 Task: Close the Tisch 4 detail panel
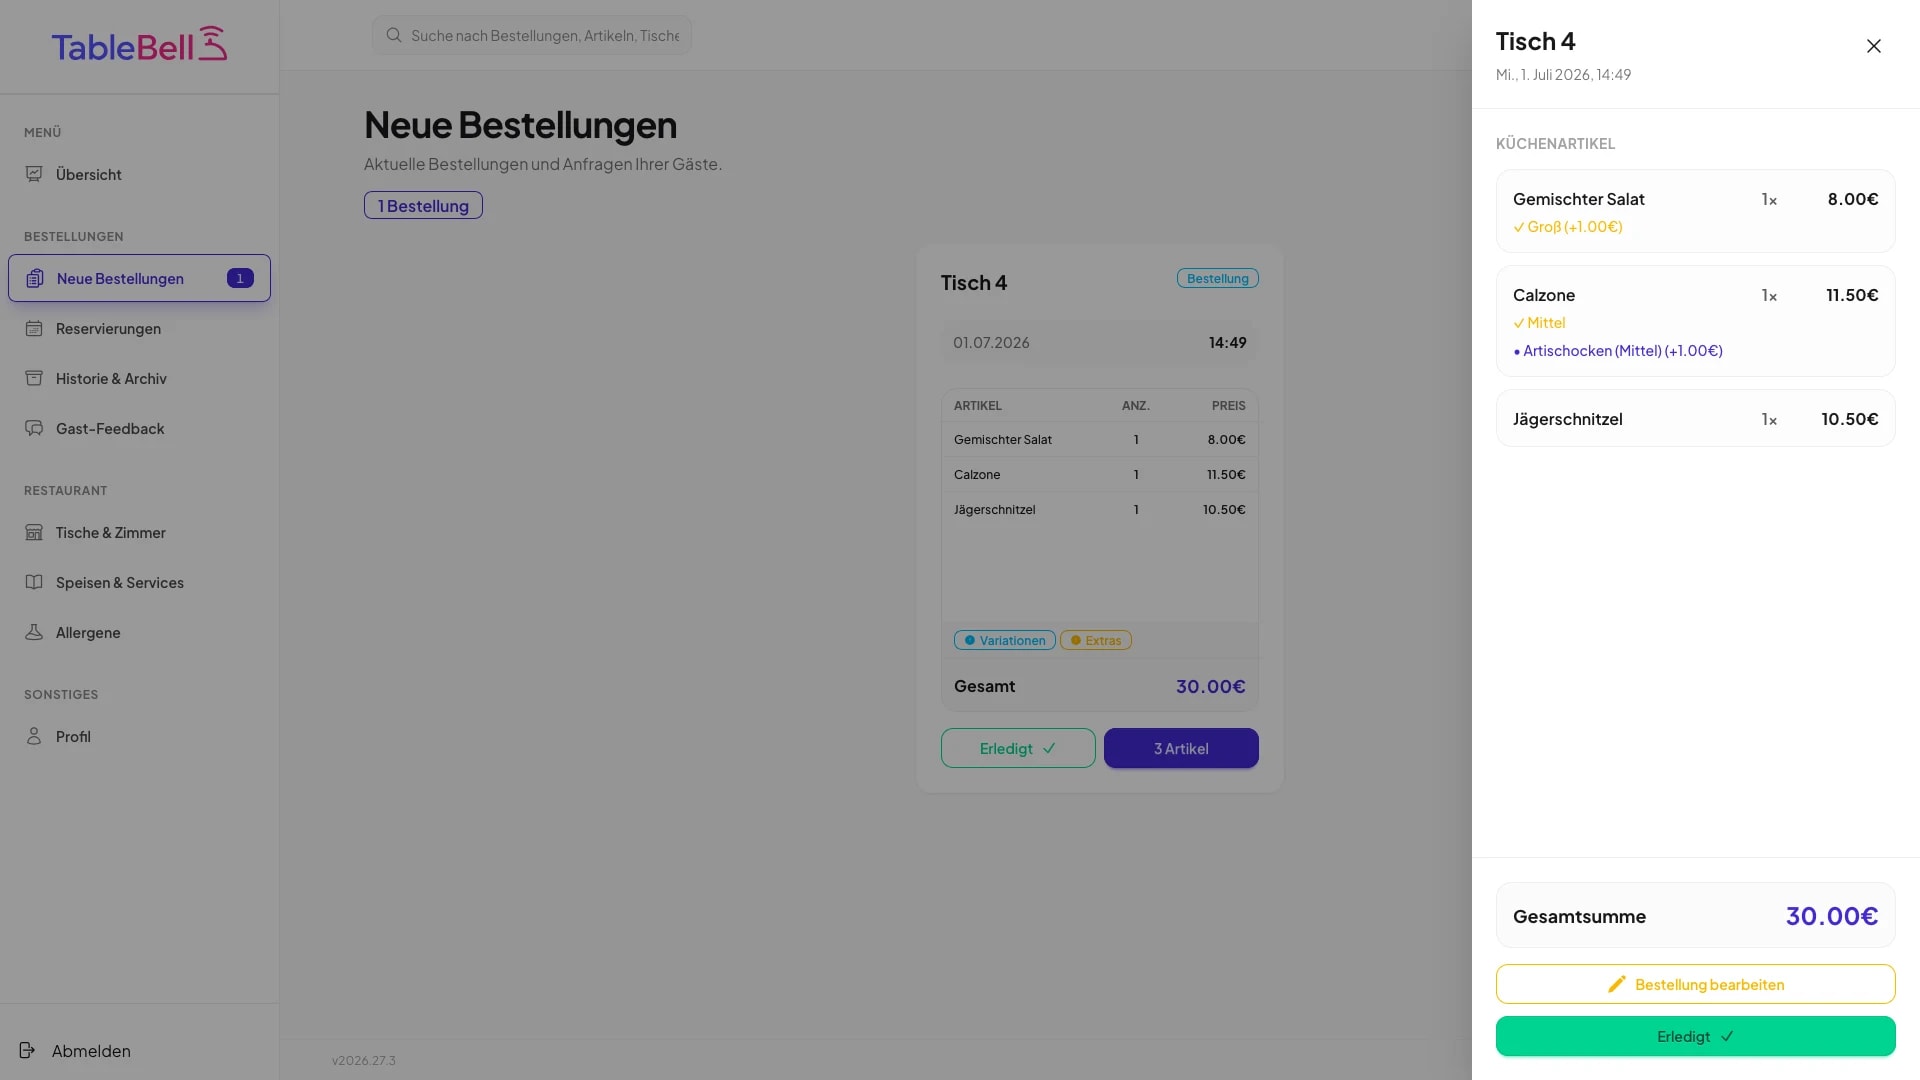(x=1874, y=46)
